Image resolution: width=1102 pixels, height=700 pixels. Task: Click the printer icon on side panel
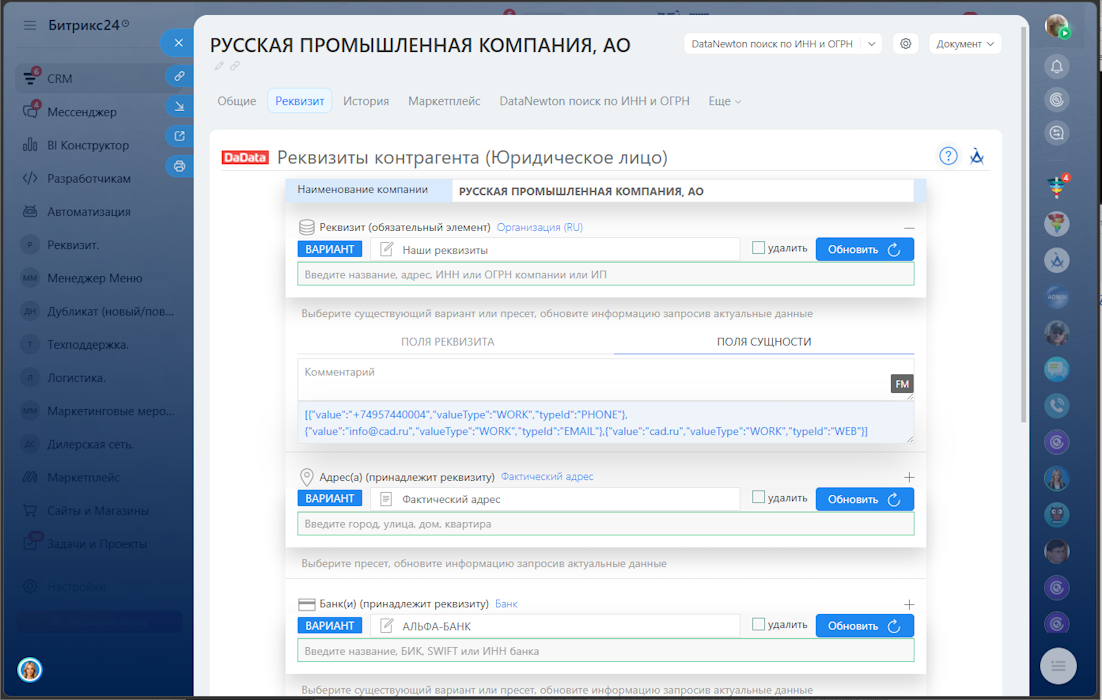pos(179,166)
